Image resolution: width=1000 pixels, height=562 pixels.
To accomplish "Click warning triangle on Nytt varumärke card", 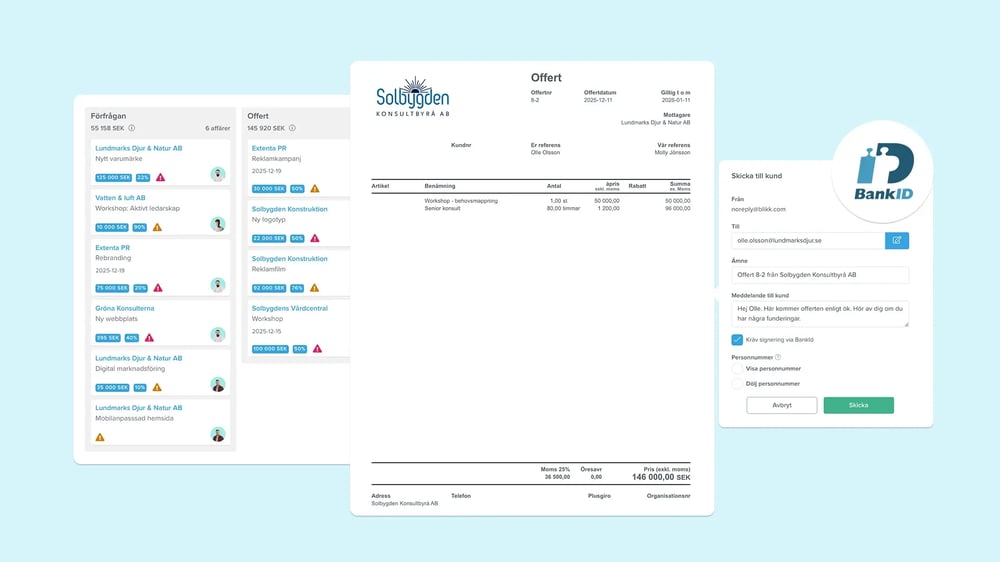I will tap(160, 177).
